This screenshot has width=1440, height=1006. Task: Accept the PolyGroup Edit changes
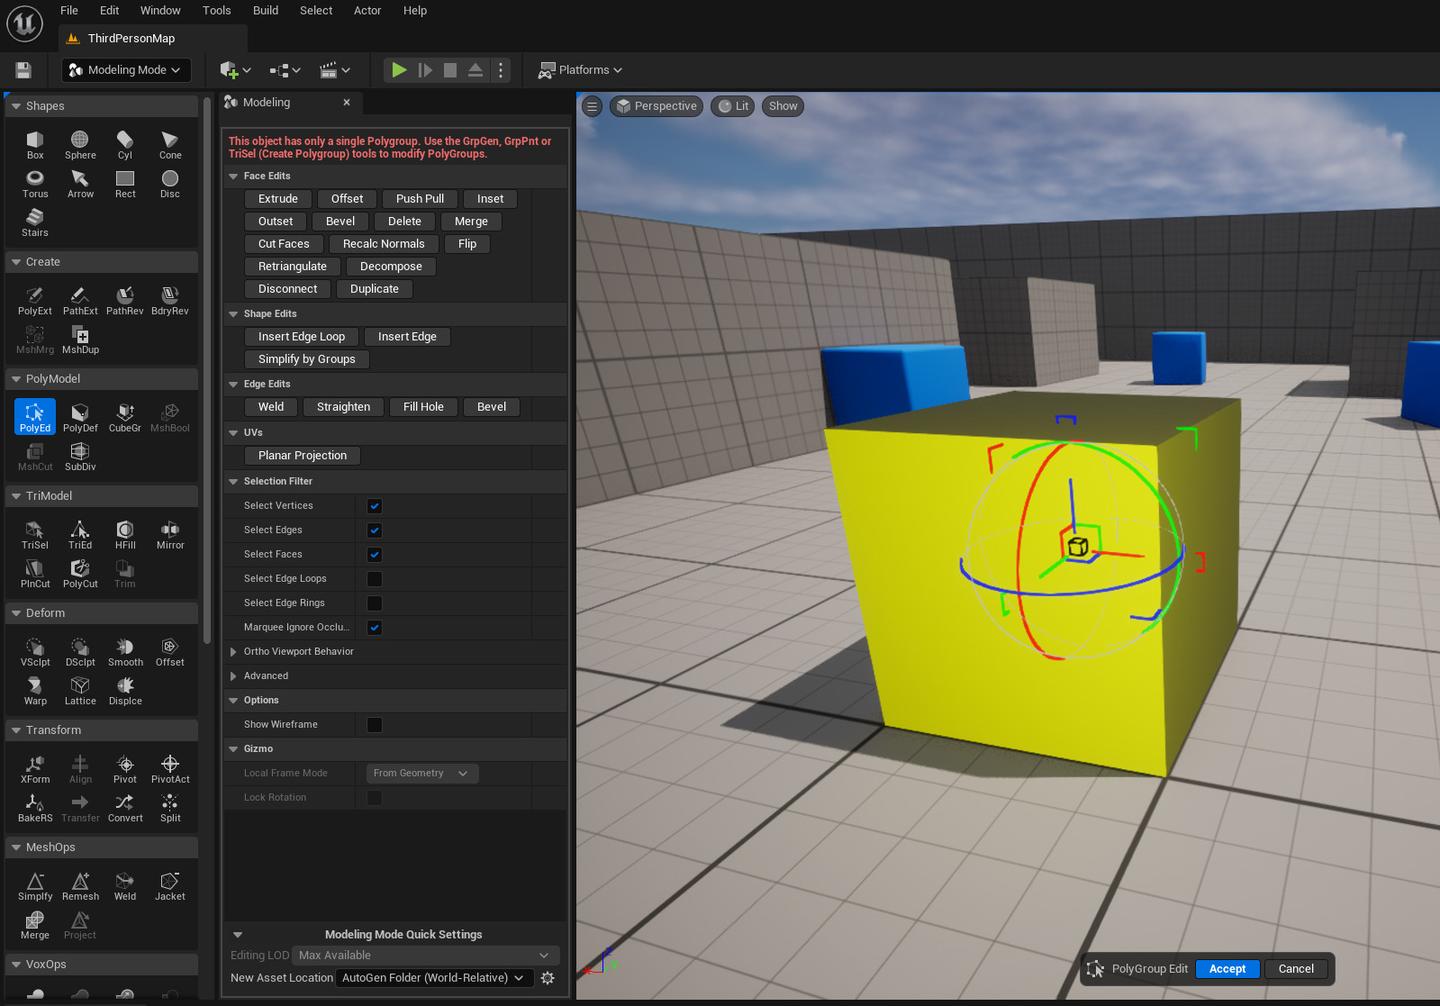click(1227, 969)
